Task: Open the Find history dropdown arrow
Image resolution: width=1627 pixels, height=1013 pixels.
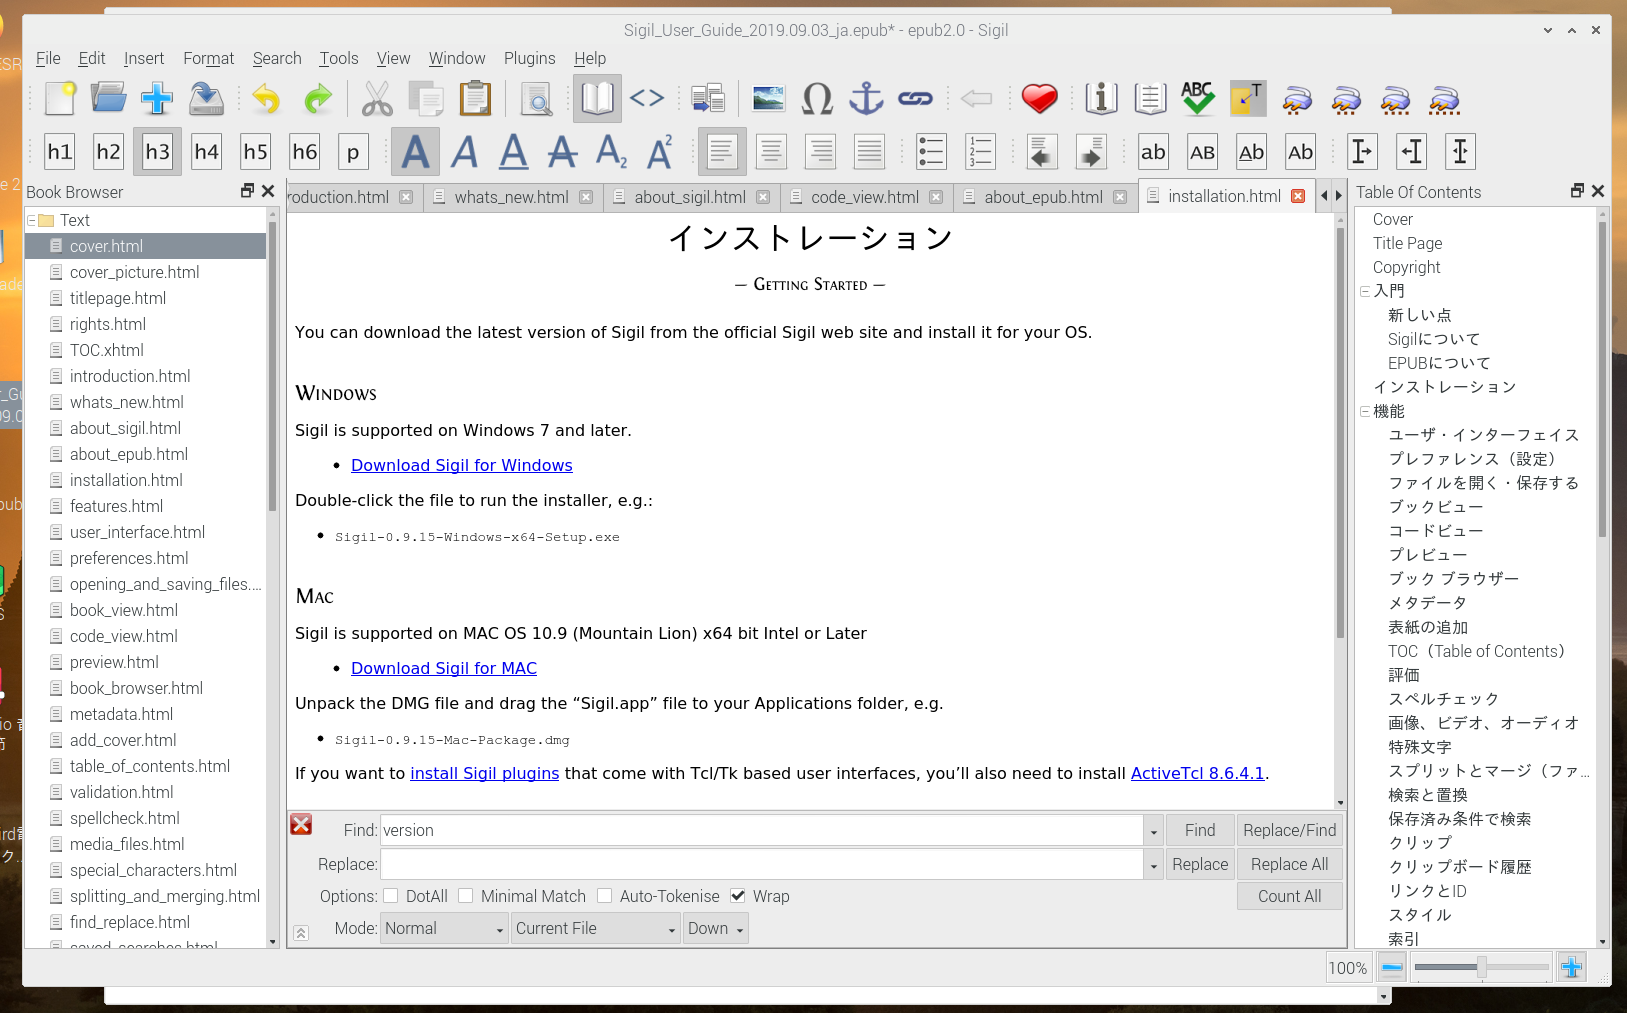Action: (x=1154, y=831)
